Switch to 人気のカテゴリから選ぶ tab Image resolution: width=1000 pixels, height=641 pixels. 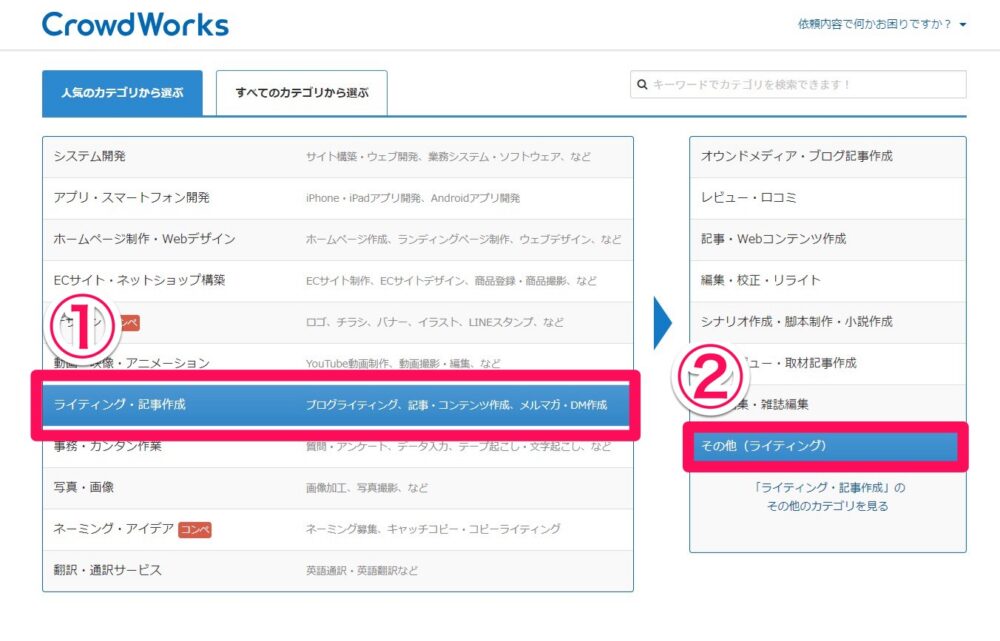coord(122,93)
